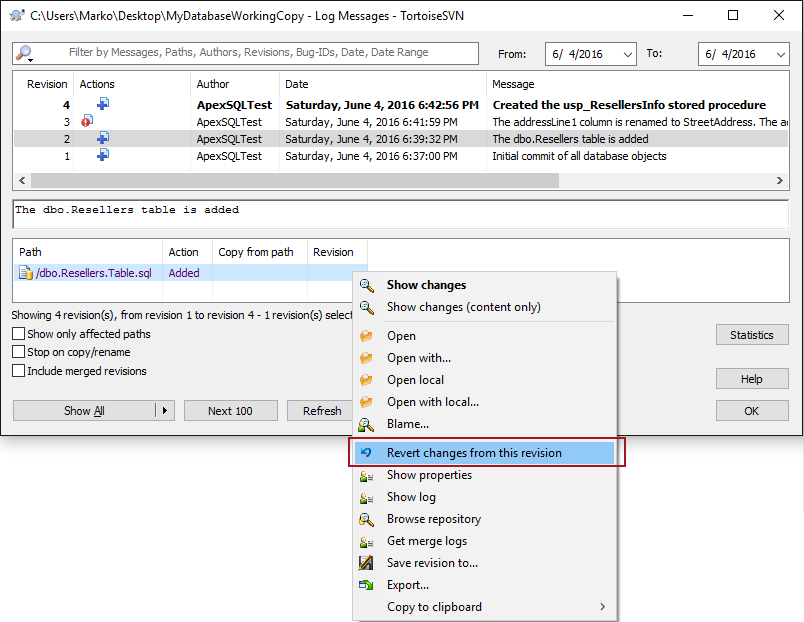Screen dimensions: 804x622
Task: Click the icon beside Show properties
Action: (x=366, y=475)
